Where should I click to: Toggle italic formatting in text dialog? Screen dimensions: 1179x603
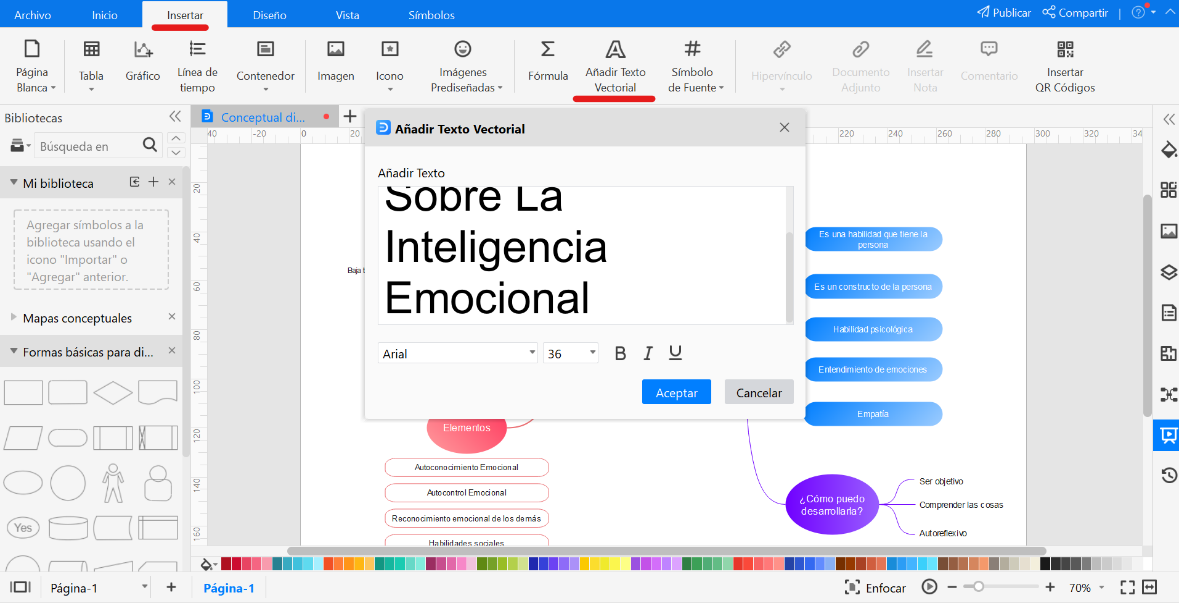647,352
